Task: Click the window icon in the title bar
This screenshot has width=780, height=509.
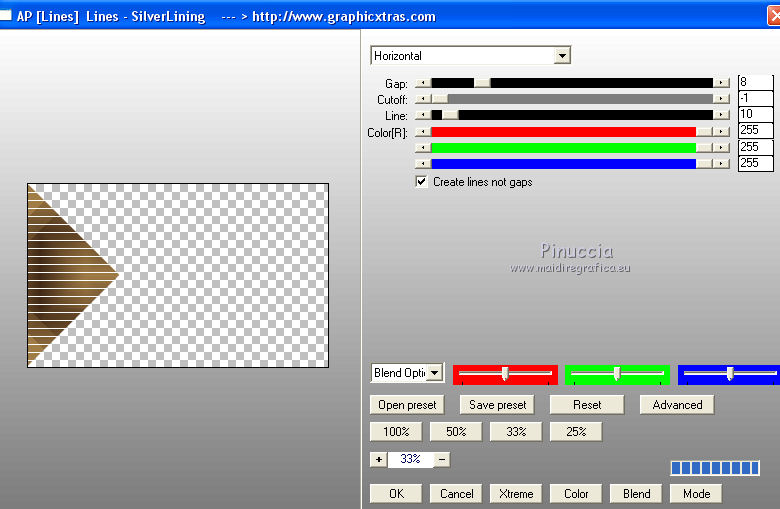Action: [x=5, y=15]
